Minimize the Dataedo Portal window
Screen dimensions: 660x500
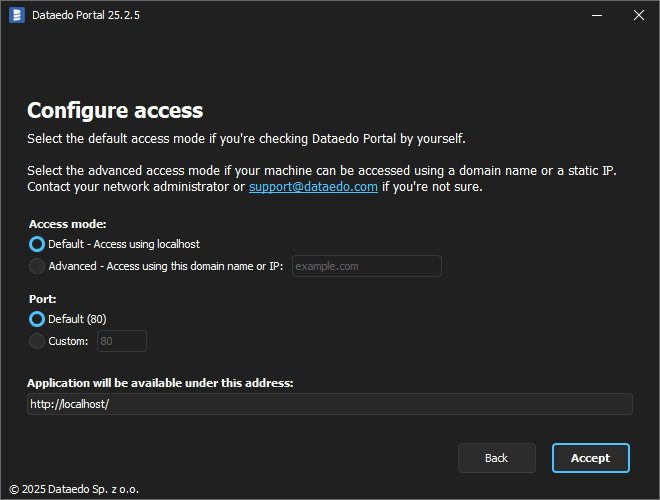(597, 15)
